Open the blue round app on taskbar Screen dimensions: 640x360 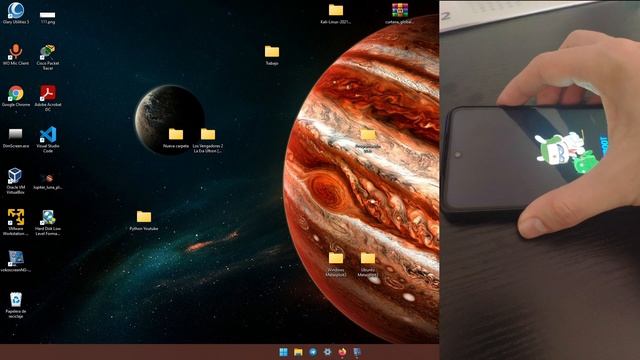point(313,352)
